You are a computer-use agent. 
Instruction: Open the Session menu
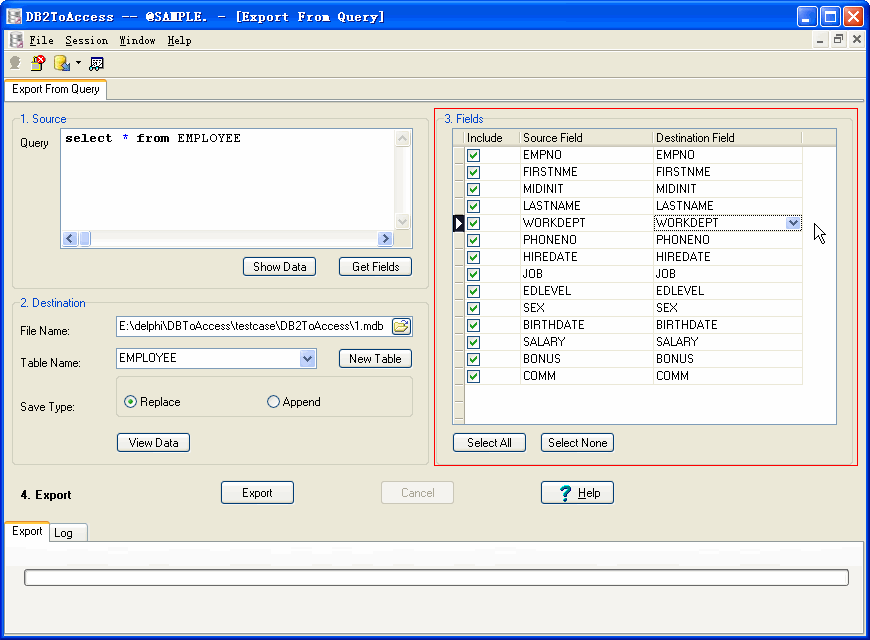click(x=87, y=41)
